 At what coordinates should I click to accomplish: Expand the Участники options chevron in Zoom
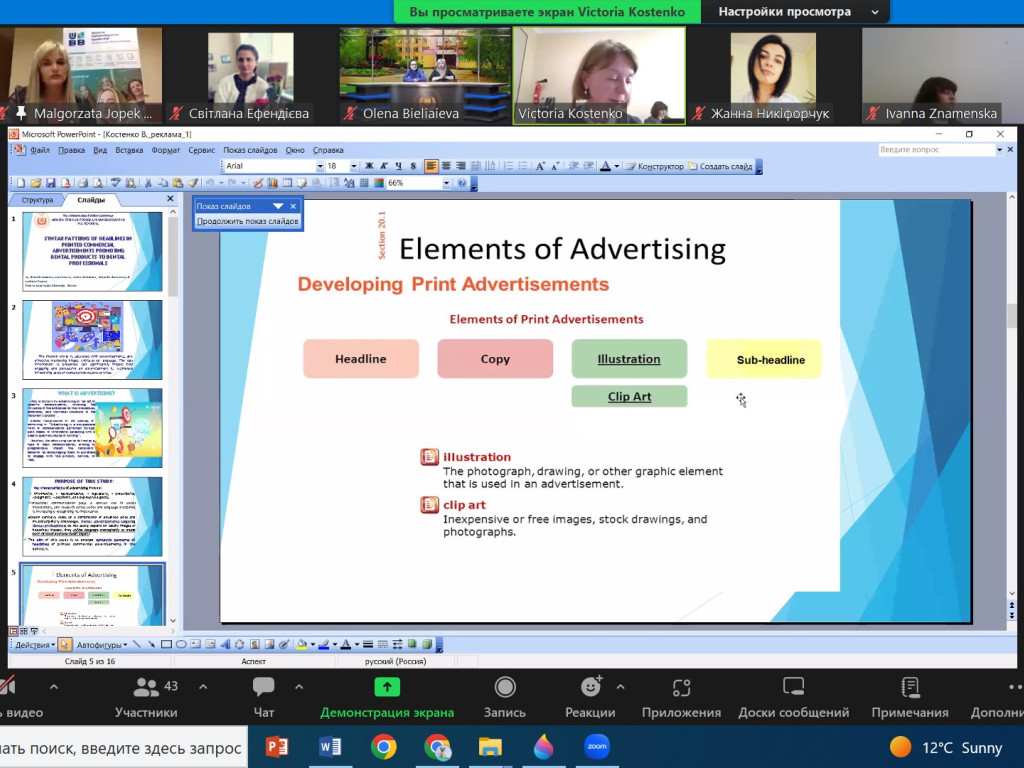click(203, 687)
